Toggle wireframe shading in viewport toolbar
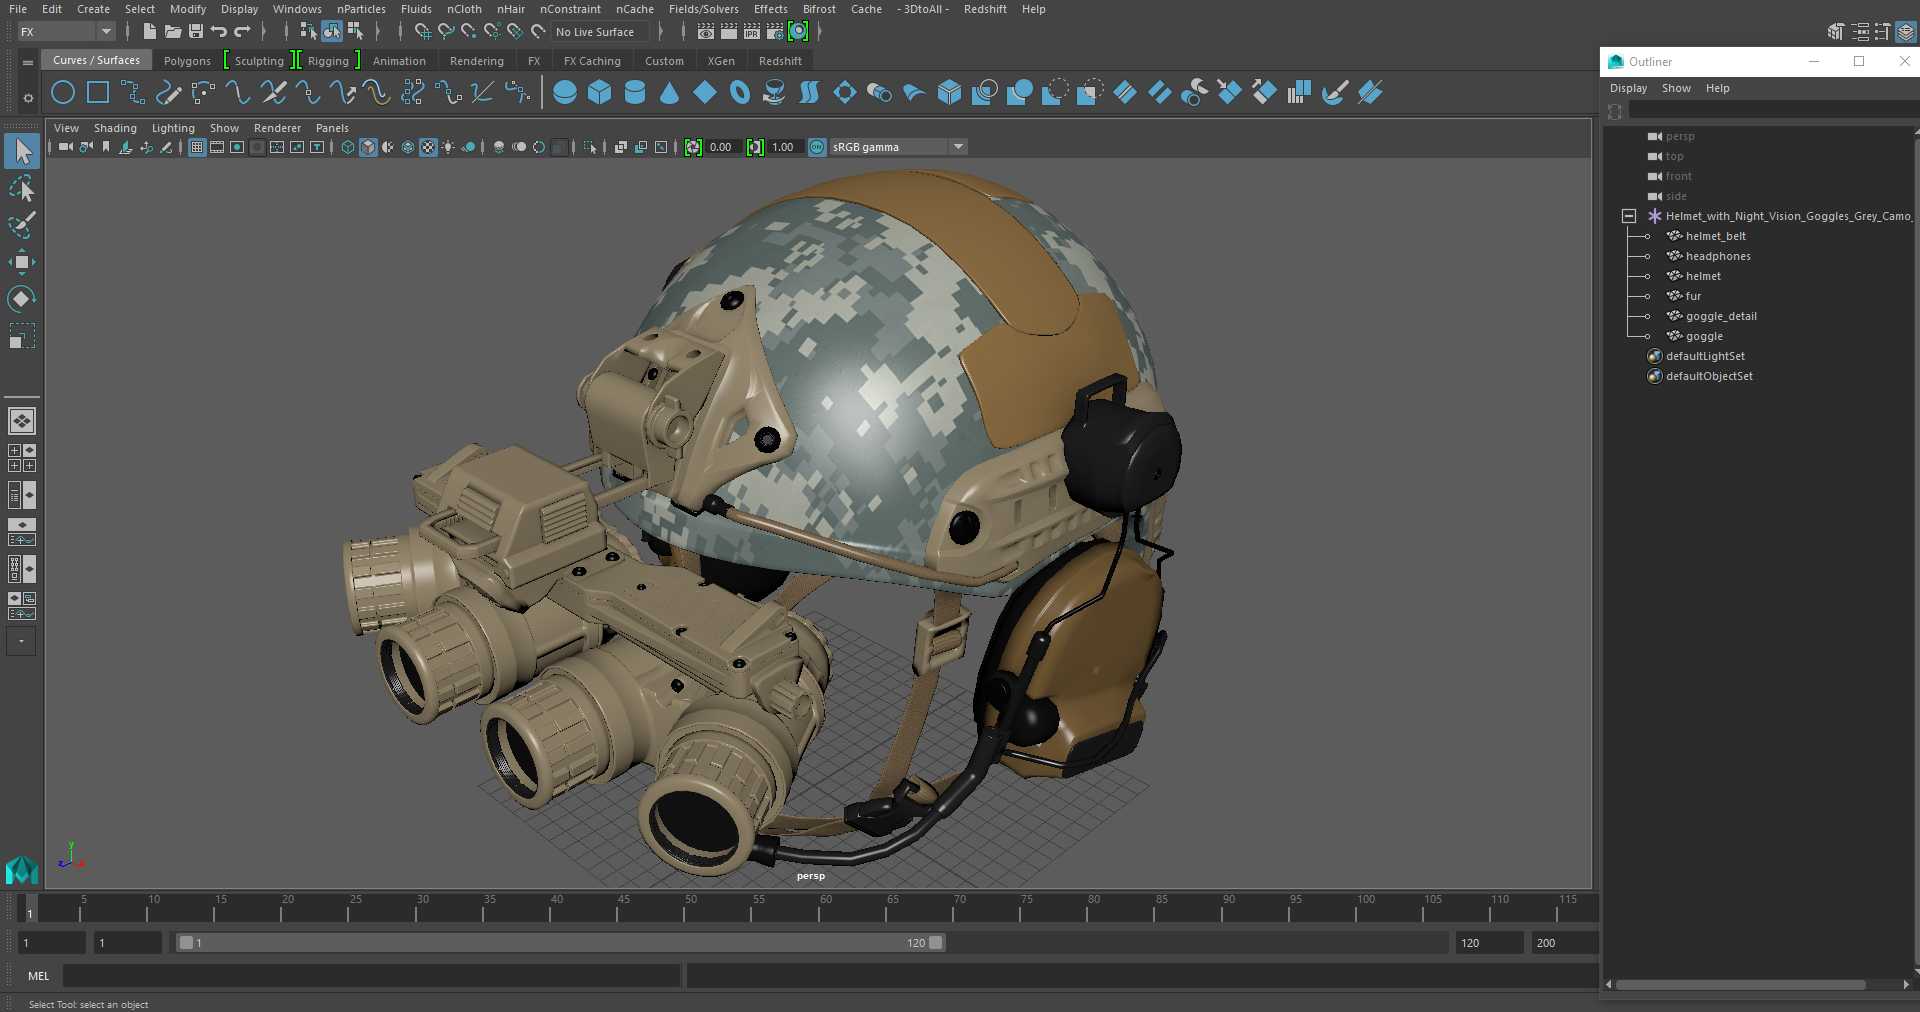Screen dimensions: 1920x1012 pos(348,147)
